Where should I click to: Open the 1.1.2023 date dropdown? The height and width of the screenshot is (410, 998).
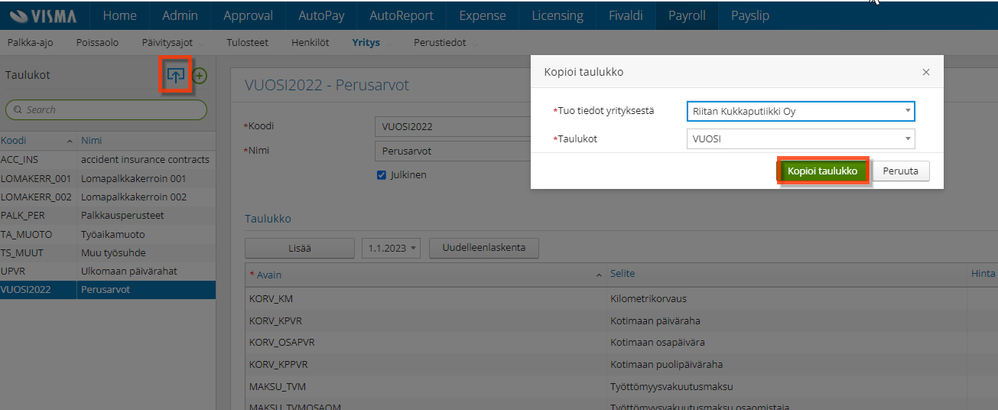(391, 247)
